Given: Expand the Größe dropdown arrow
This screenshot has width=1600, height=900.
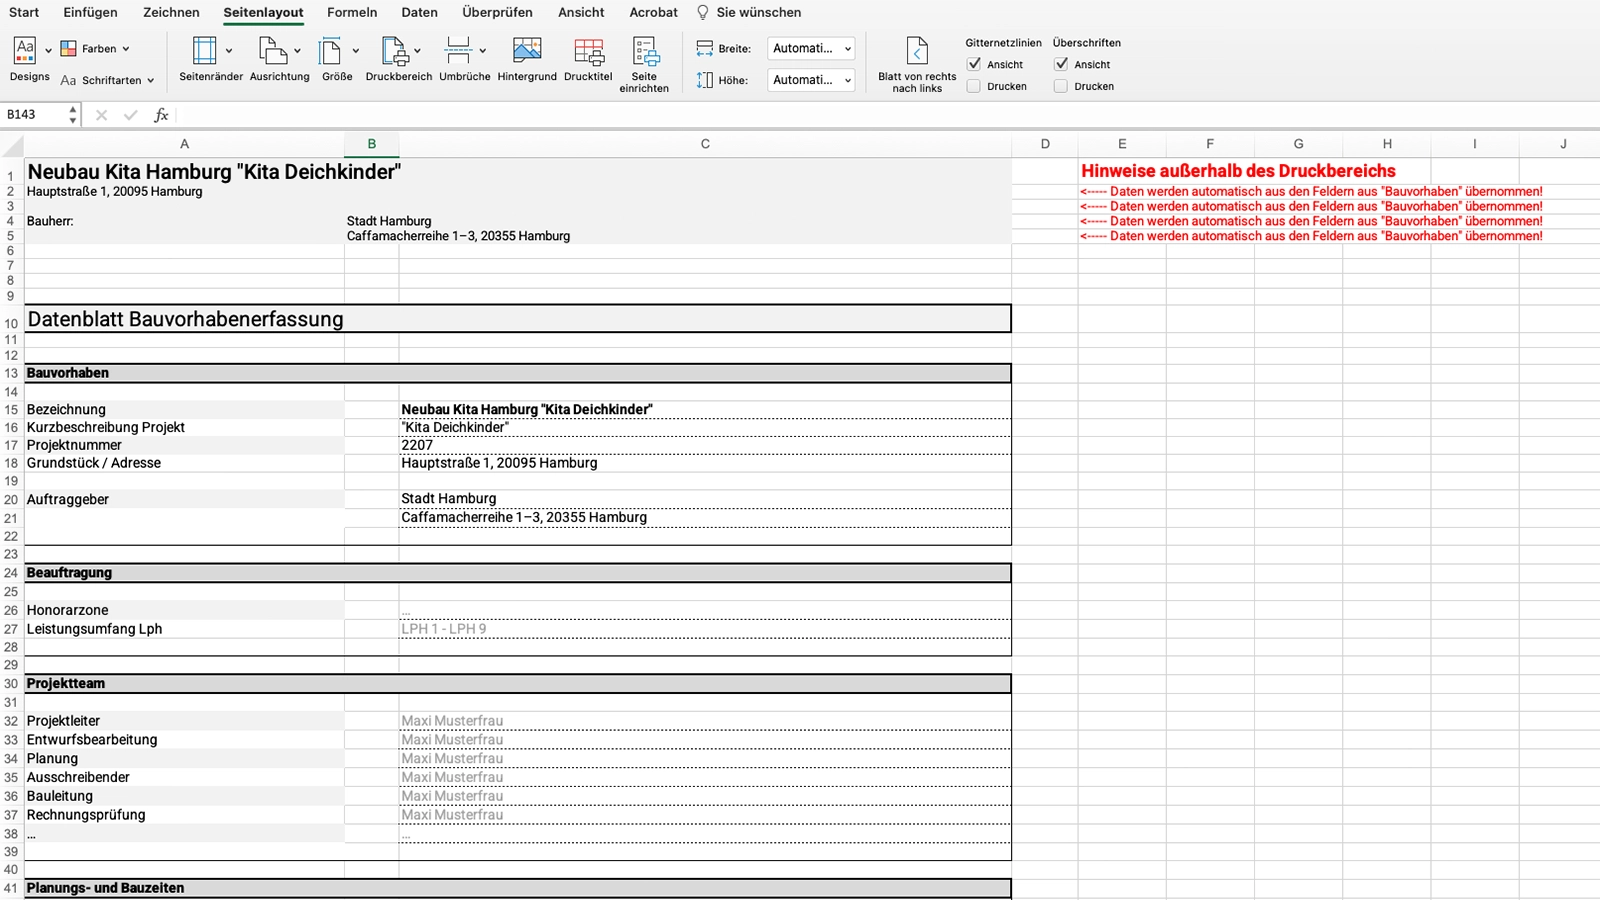Looking at the screenshot, I should click(355, 50).
